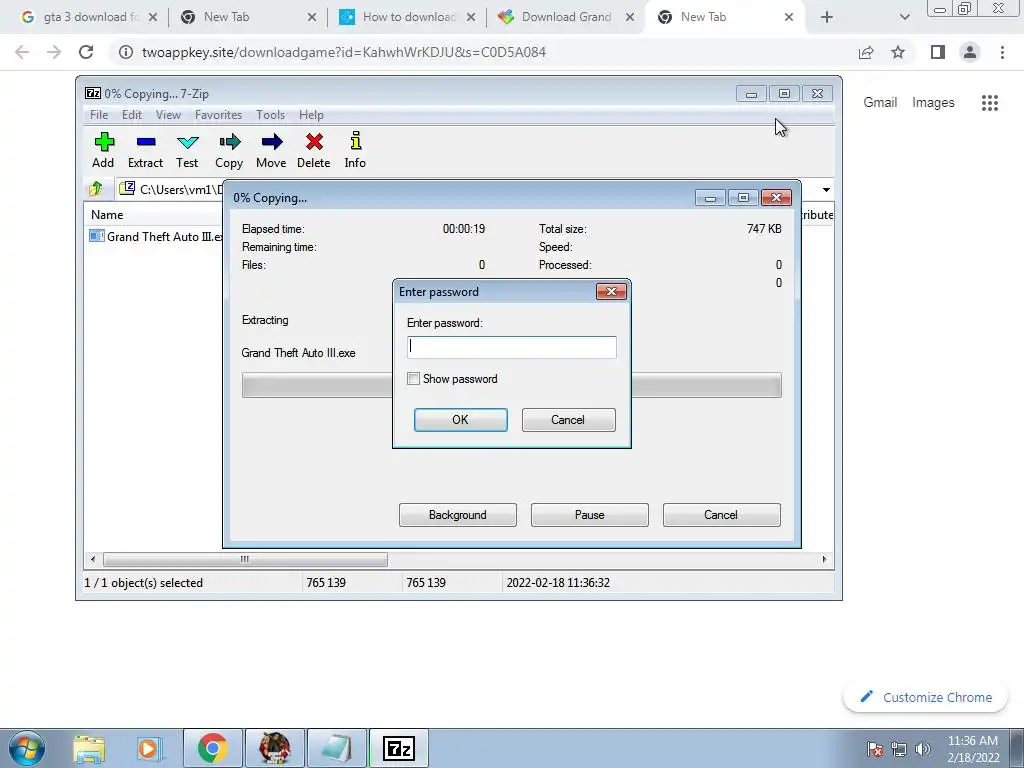
Task: Open the Tools menu in 7-Zip
Action: coord(270,115)
